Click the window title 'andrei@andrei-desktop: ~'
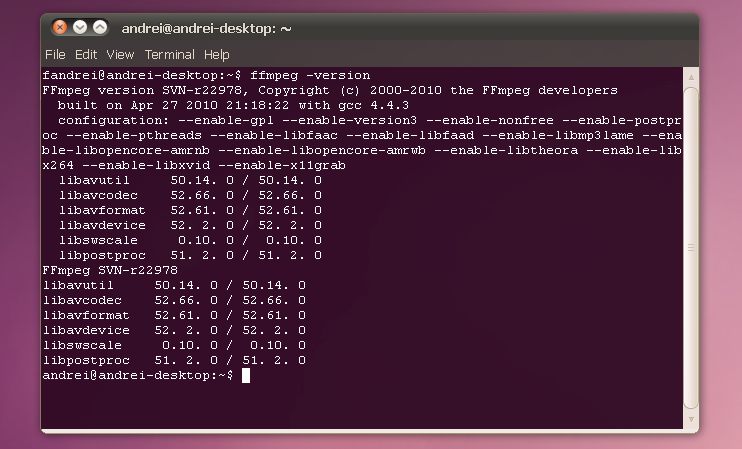The image size is (742, 449). [206, 29]
